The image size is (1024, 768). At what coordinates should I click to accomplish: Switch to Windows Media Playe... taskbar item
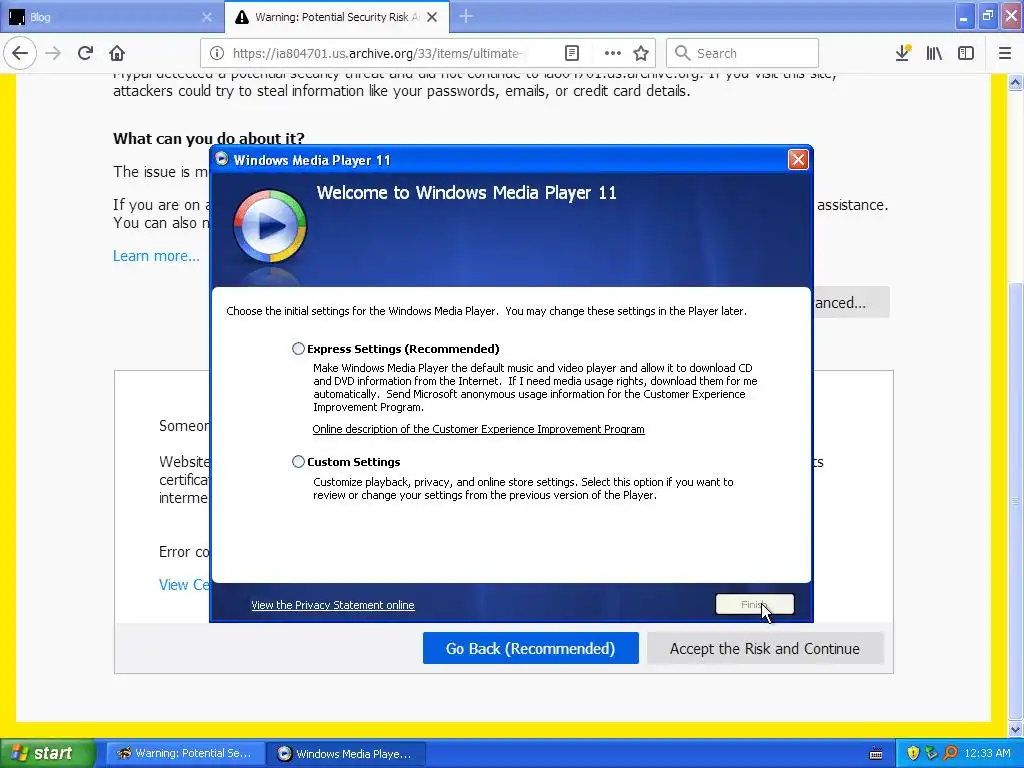(346, 753)
